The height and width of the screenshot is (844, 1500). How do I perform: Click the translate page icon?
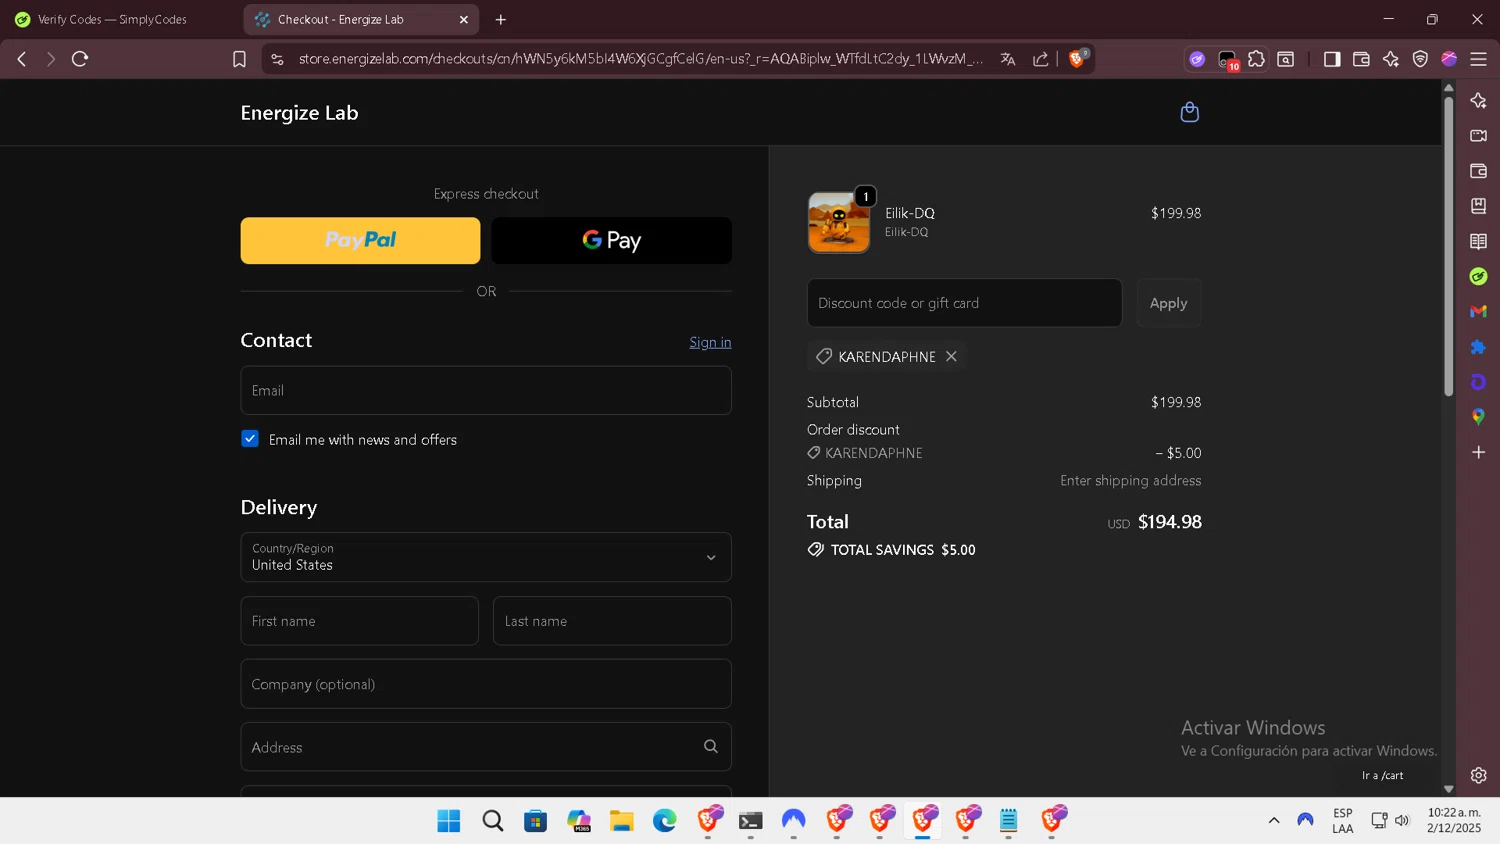coord(1008,59)
